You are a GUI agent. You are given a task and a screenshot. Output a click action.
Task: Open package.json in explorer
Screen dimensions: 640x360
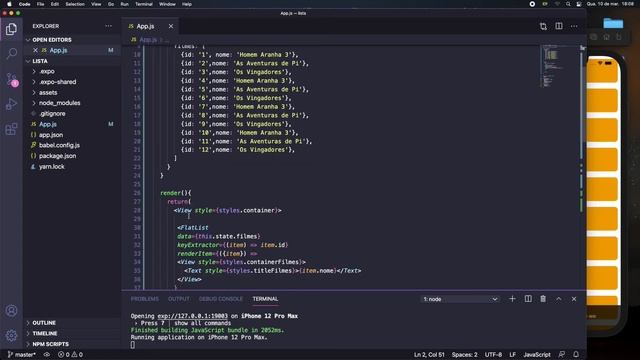(x=58, y=156)
